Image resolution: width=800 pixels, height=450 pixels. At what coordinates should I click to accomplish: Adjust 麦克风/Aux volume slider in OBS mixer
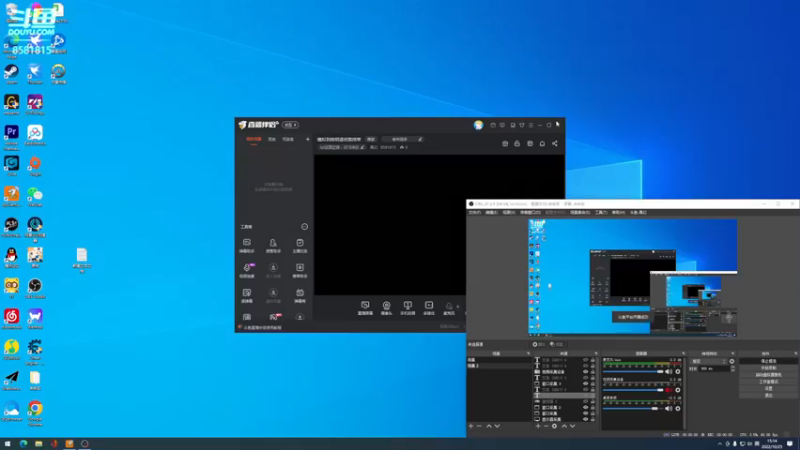(x=633, y=371)
